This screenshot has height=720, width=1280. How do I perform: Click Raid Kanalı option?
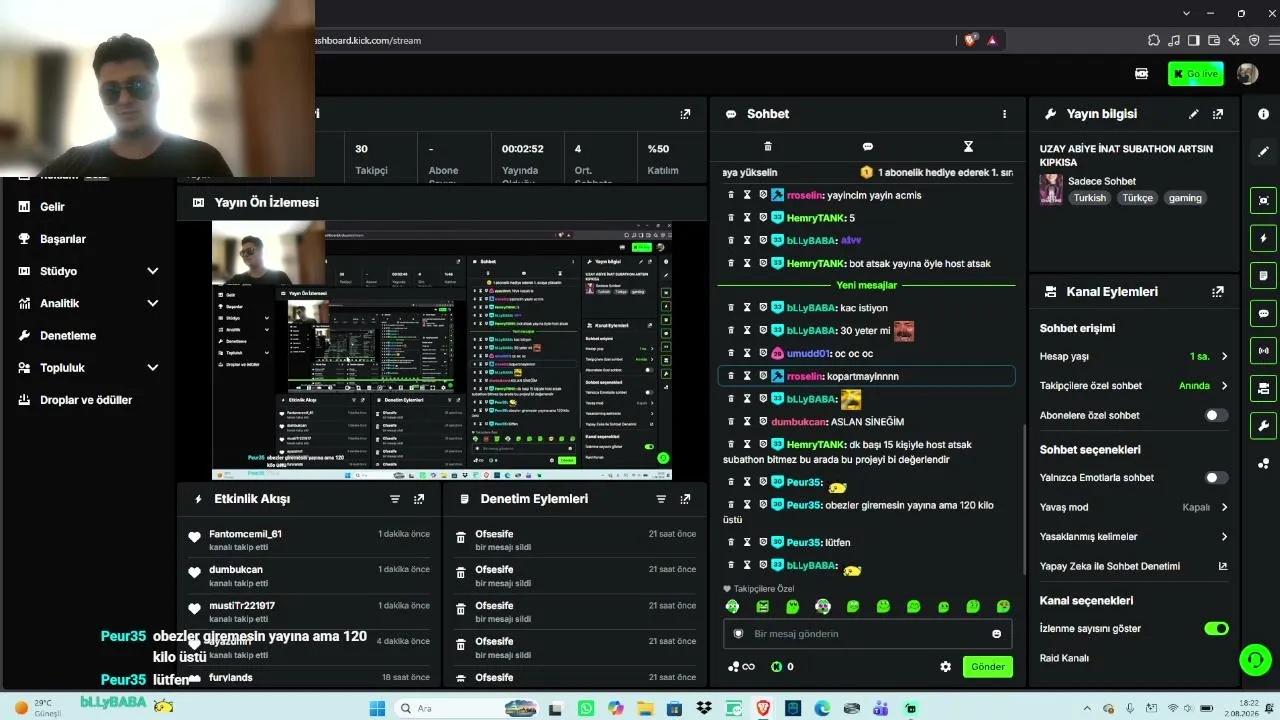coord(1064,658)
